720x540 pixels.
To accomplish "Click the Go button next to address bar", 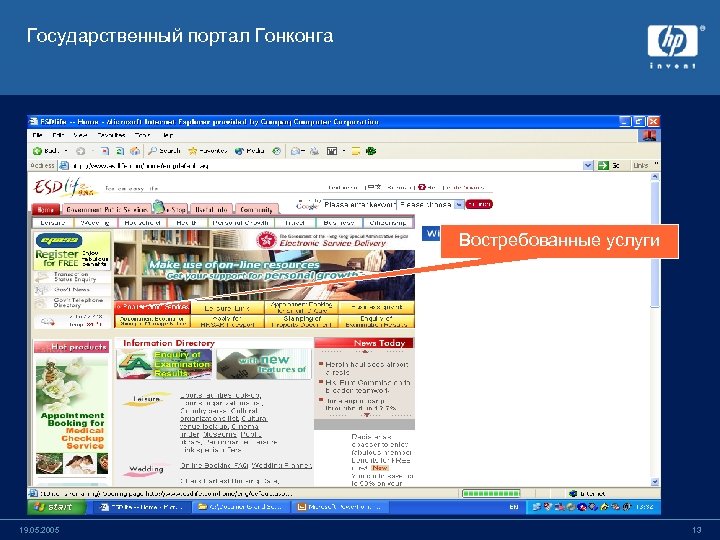I will tap(609, 165).
